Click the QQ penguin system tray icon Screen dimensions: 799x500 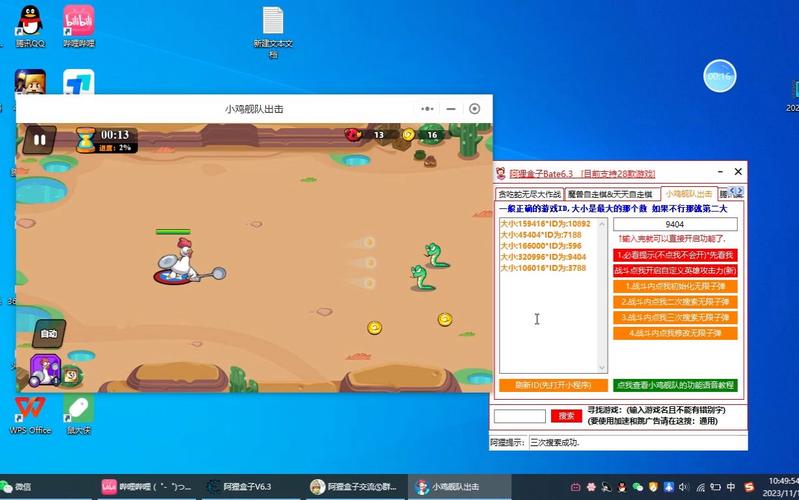[622, 487]
